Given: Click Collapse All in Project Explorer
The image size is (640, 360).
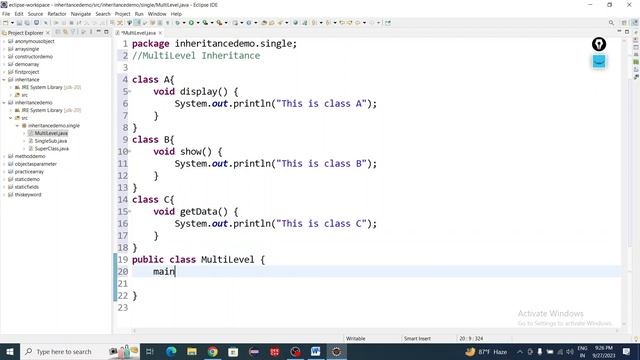Looking at the screenshot, I should (x=58, y=32).
